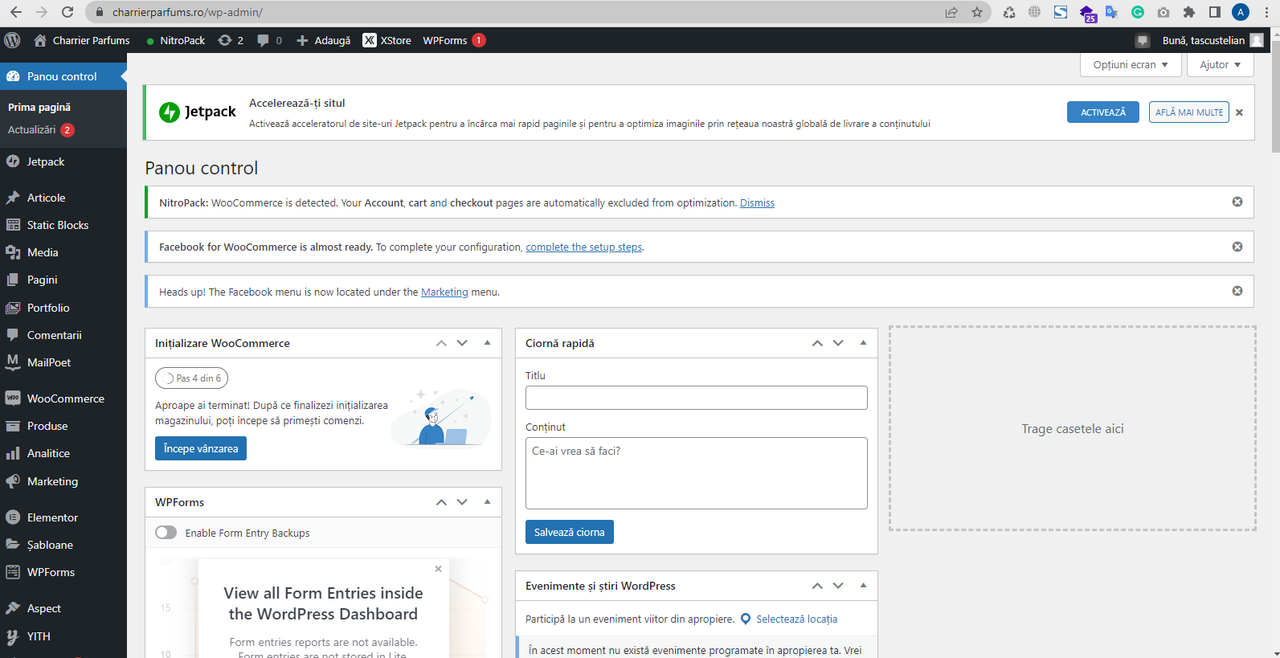Open the complete the setup steps link

tap(584, 247)
